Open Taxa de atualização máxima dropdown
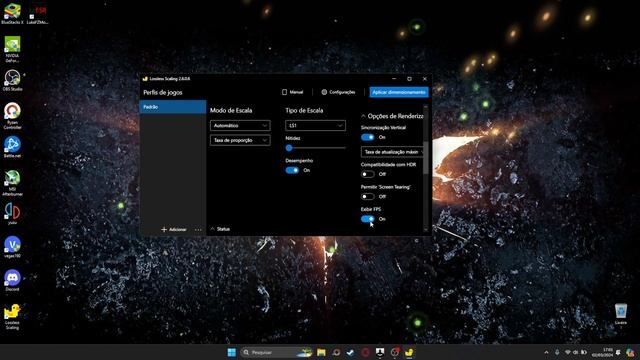This screenshot has width=640, height=360. tap(392, 152)
